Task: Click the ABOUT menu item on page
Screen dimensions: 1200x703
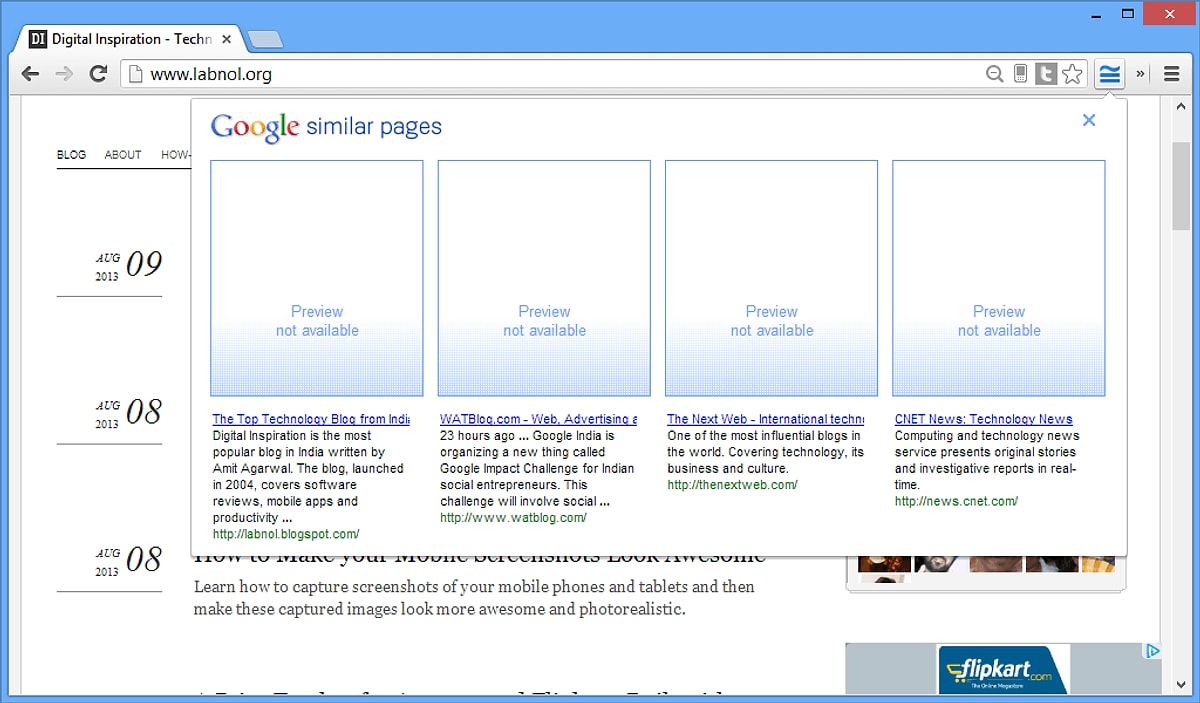Action: tap(123, 155)
